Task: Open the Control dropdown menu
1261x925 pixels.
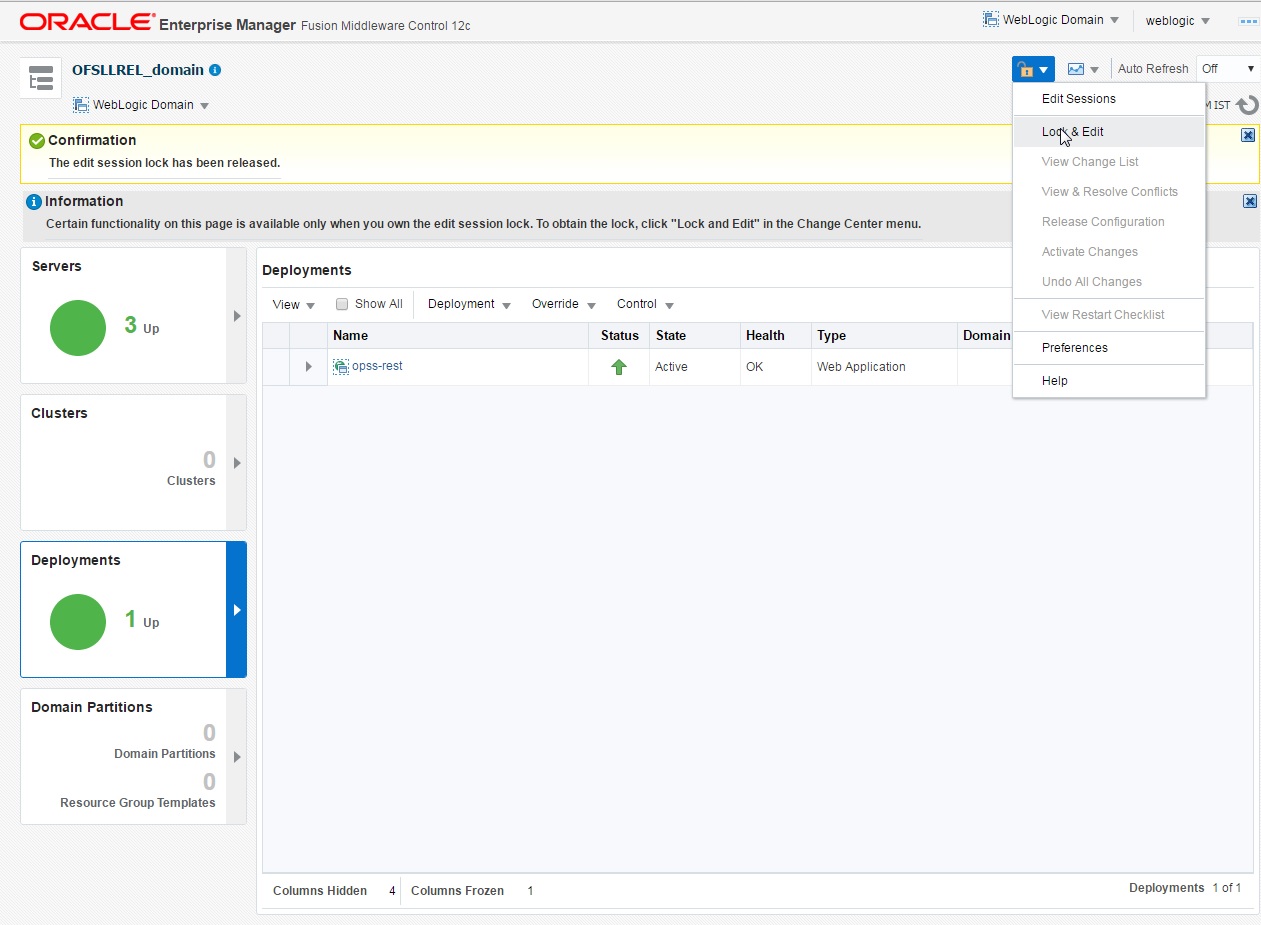Action: click(x=645, y=304)
